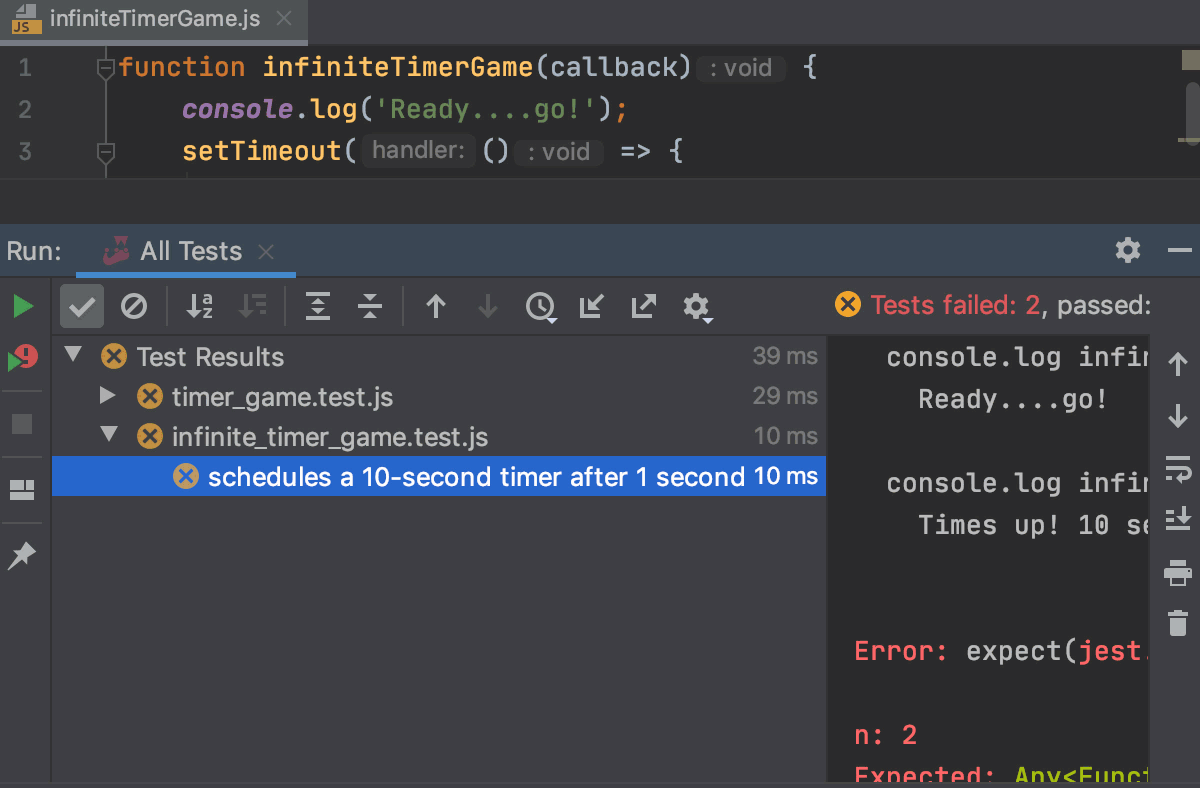Screen dimensions: 1200x788
Task: Expand the timer_game.test.js results
Action: [108, 396]
